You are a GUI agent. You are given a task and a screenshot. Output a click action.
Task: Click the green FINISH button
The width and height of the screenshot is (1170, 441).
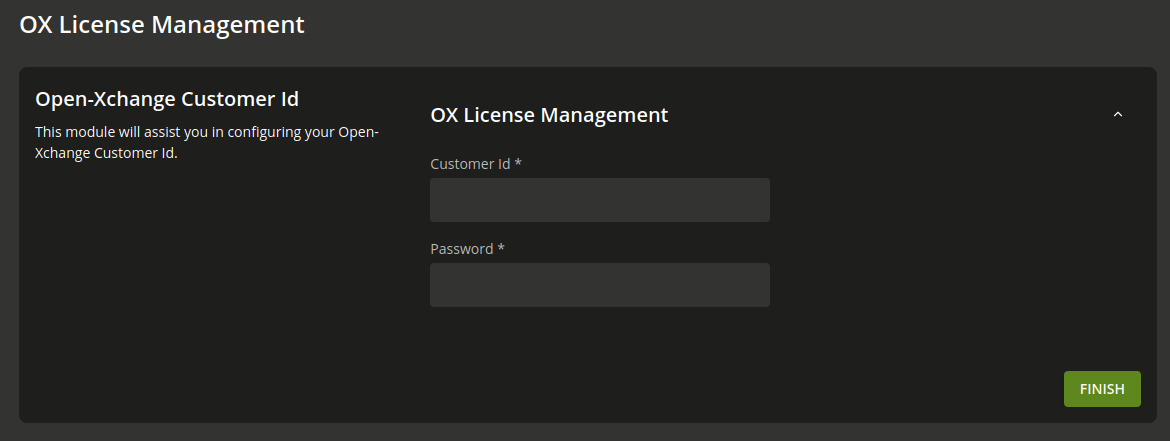[x=1101, y=389]
